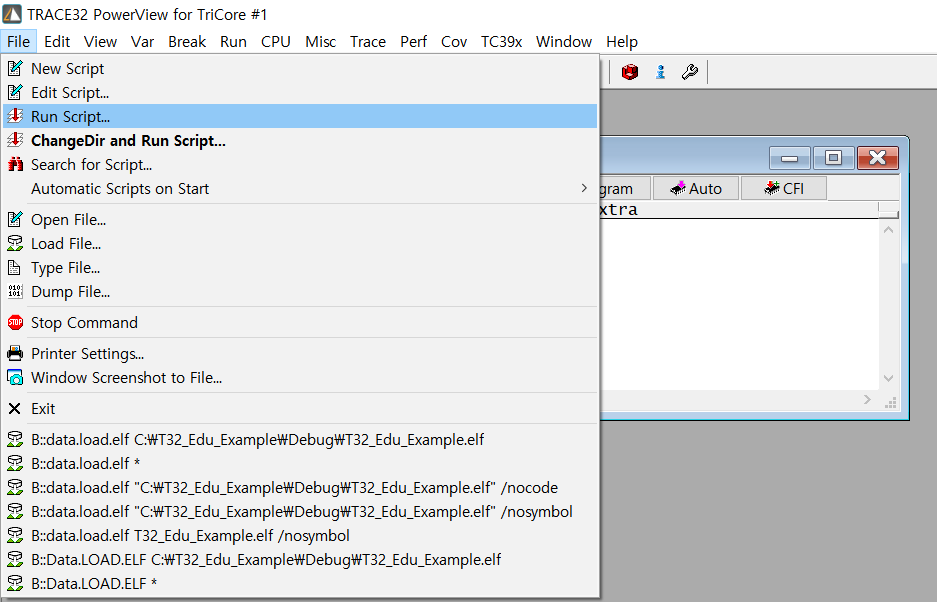Click the blue info icon in the toolbar
Viewport: 937px width, 602px height.
click(660, 72)
